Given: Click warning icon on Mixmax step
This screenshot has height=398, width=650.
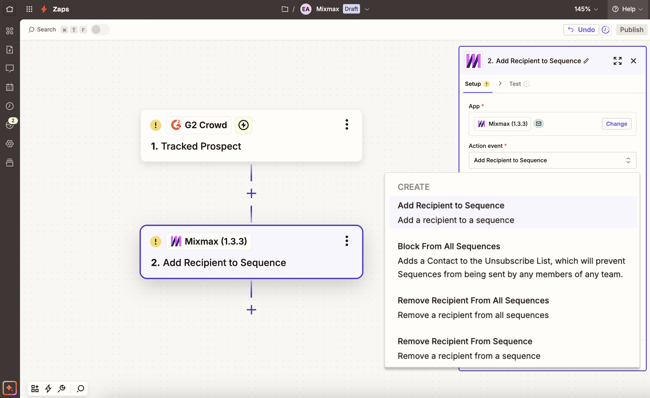Looking at the screenshot, I should coord(155,241).
